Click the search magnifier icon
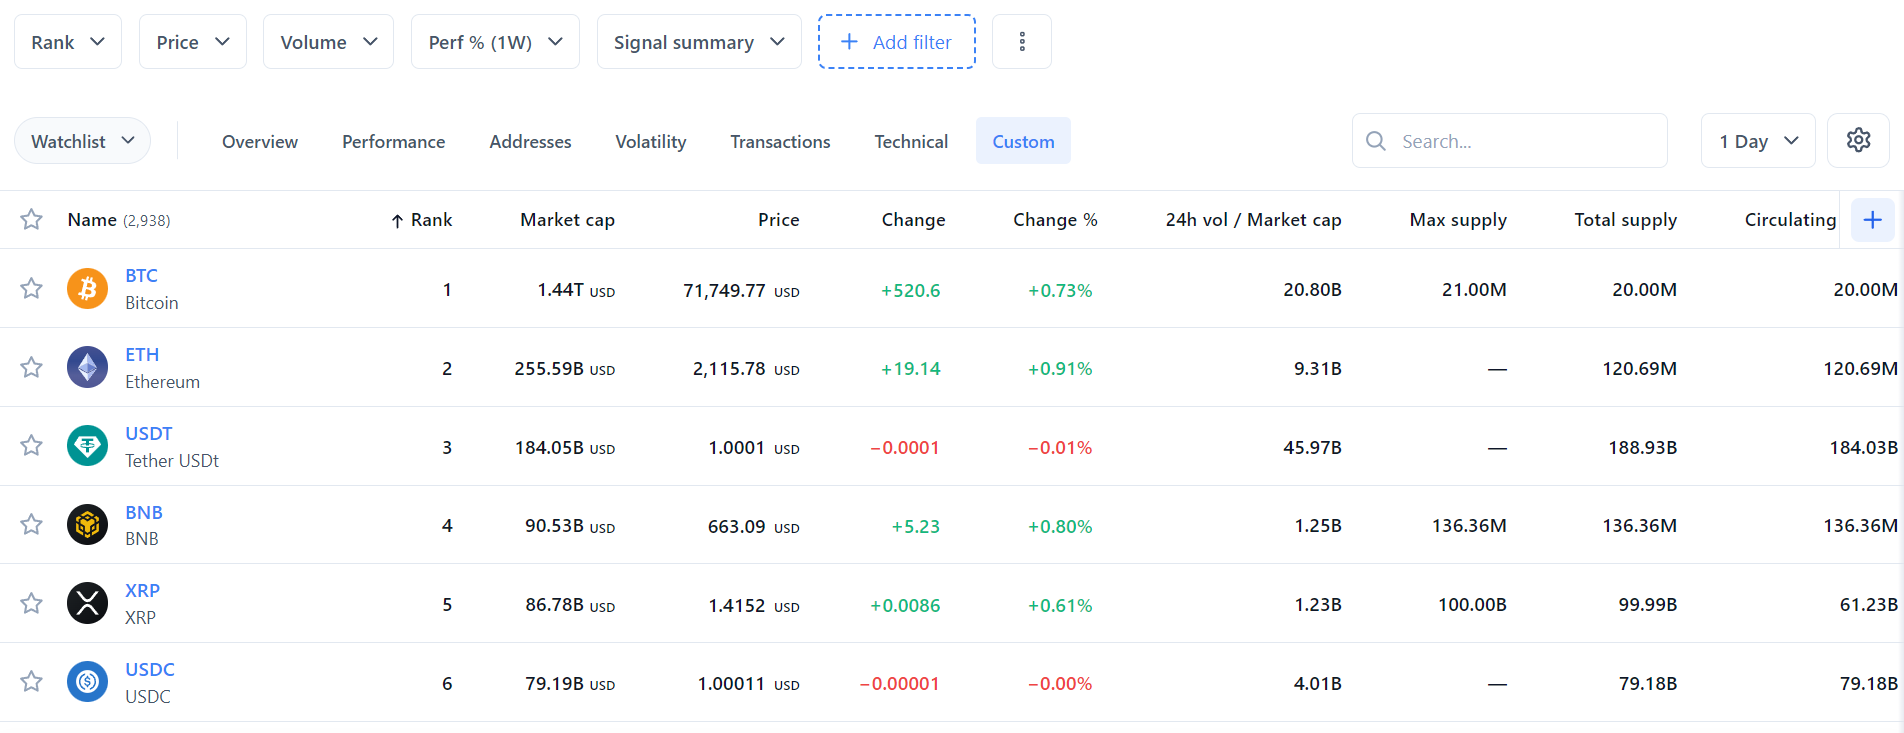 coord(1376,141)
